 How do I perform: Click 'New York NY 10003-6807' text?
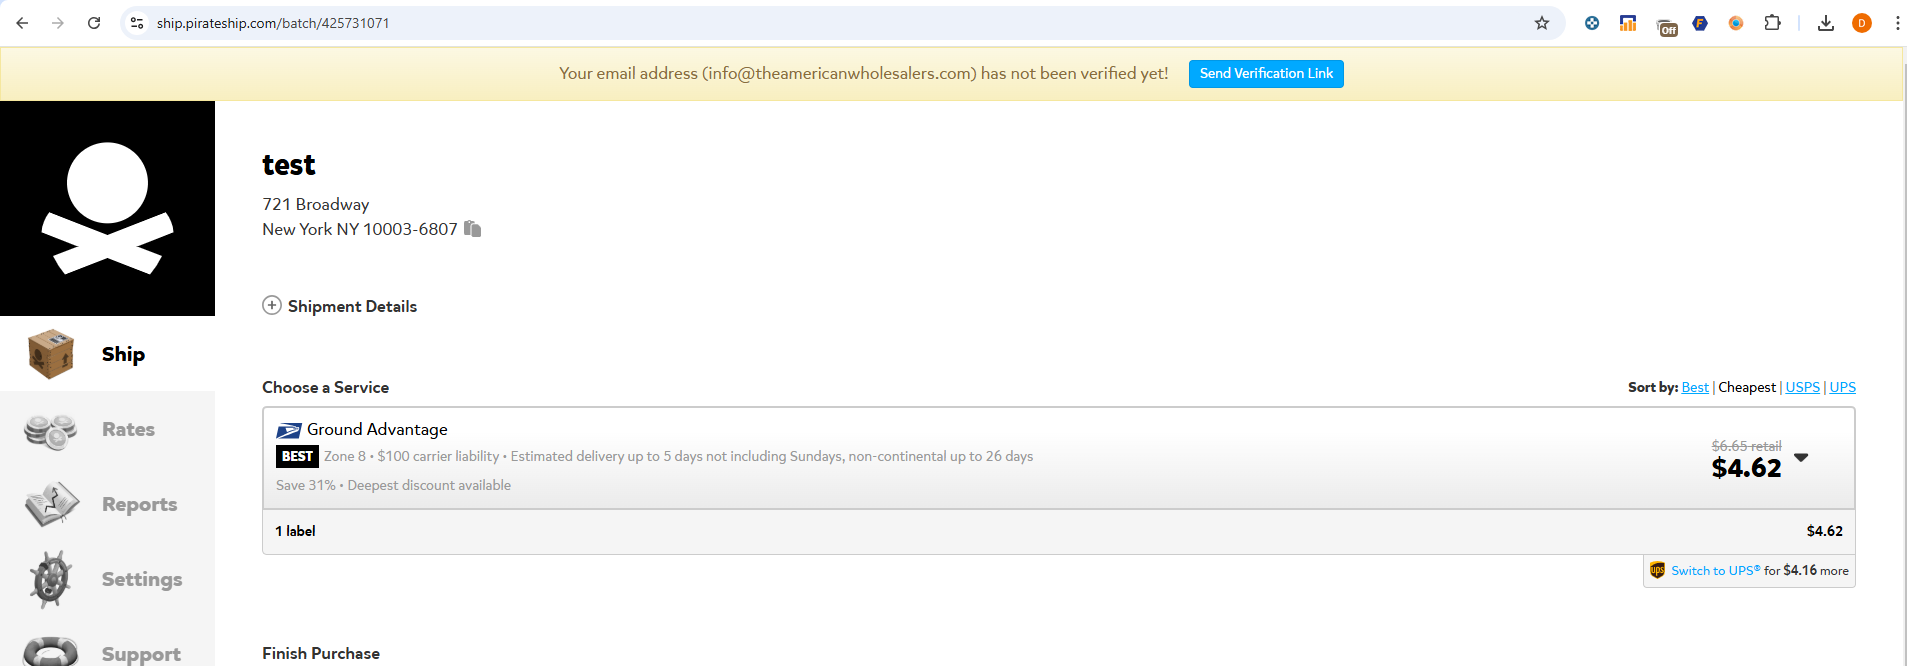click(x=360, y=229)
